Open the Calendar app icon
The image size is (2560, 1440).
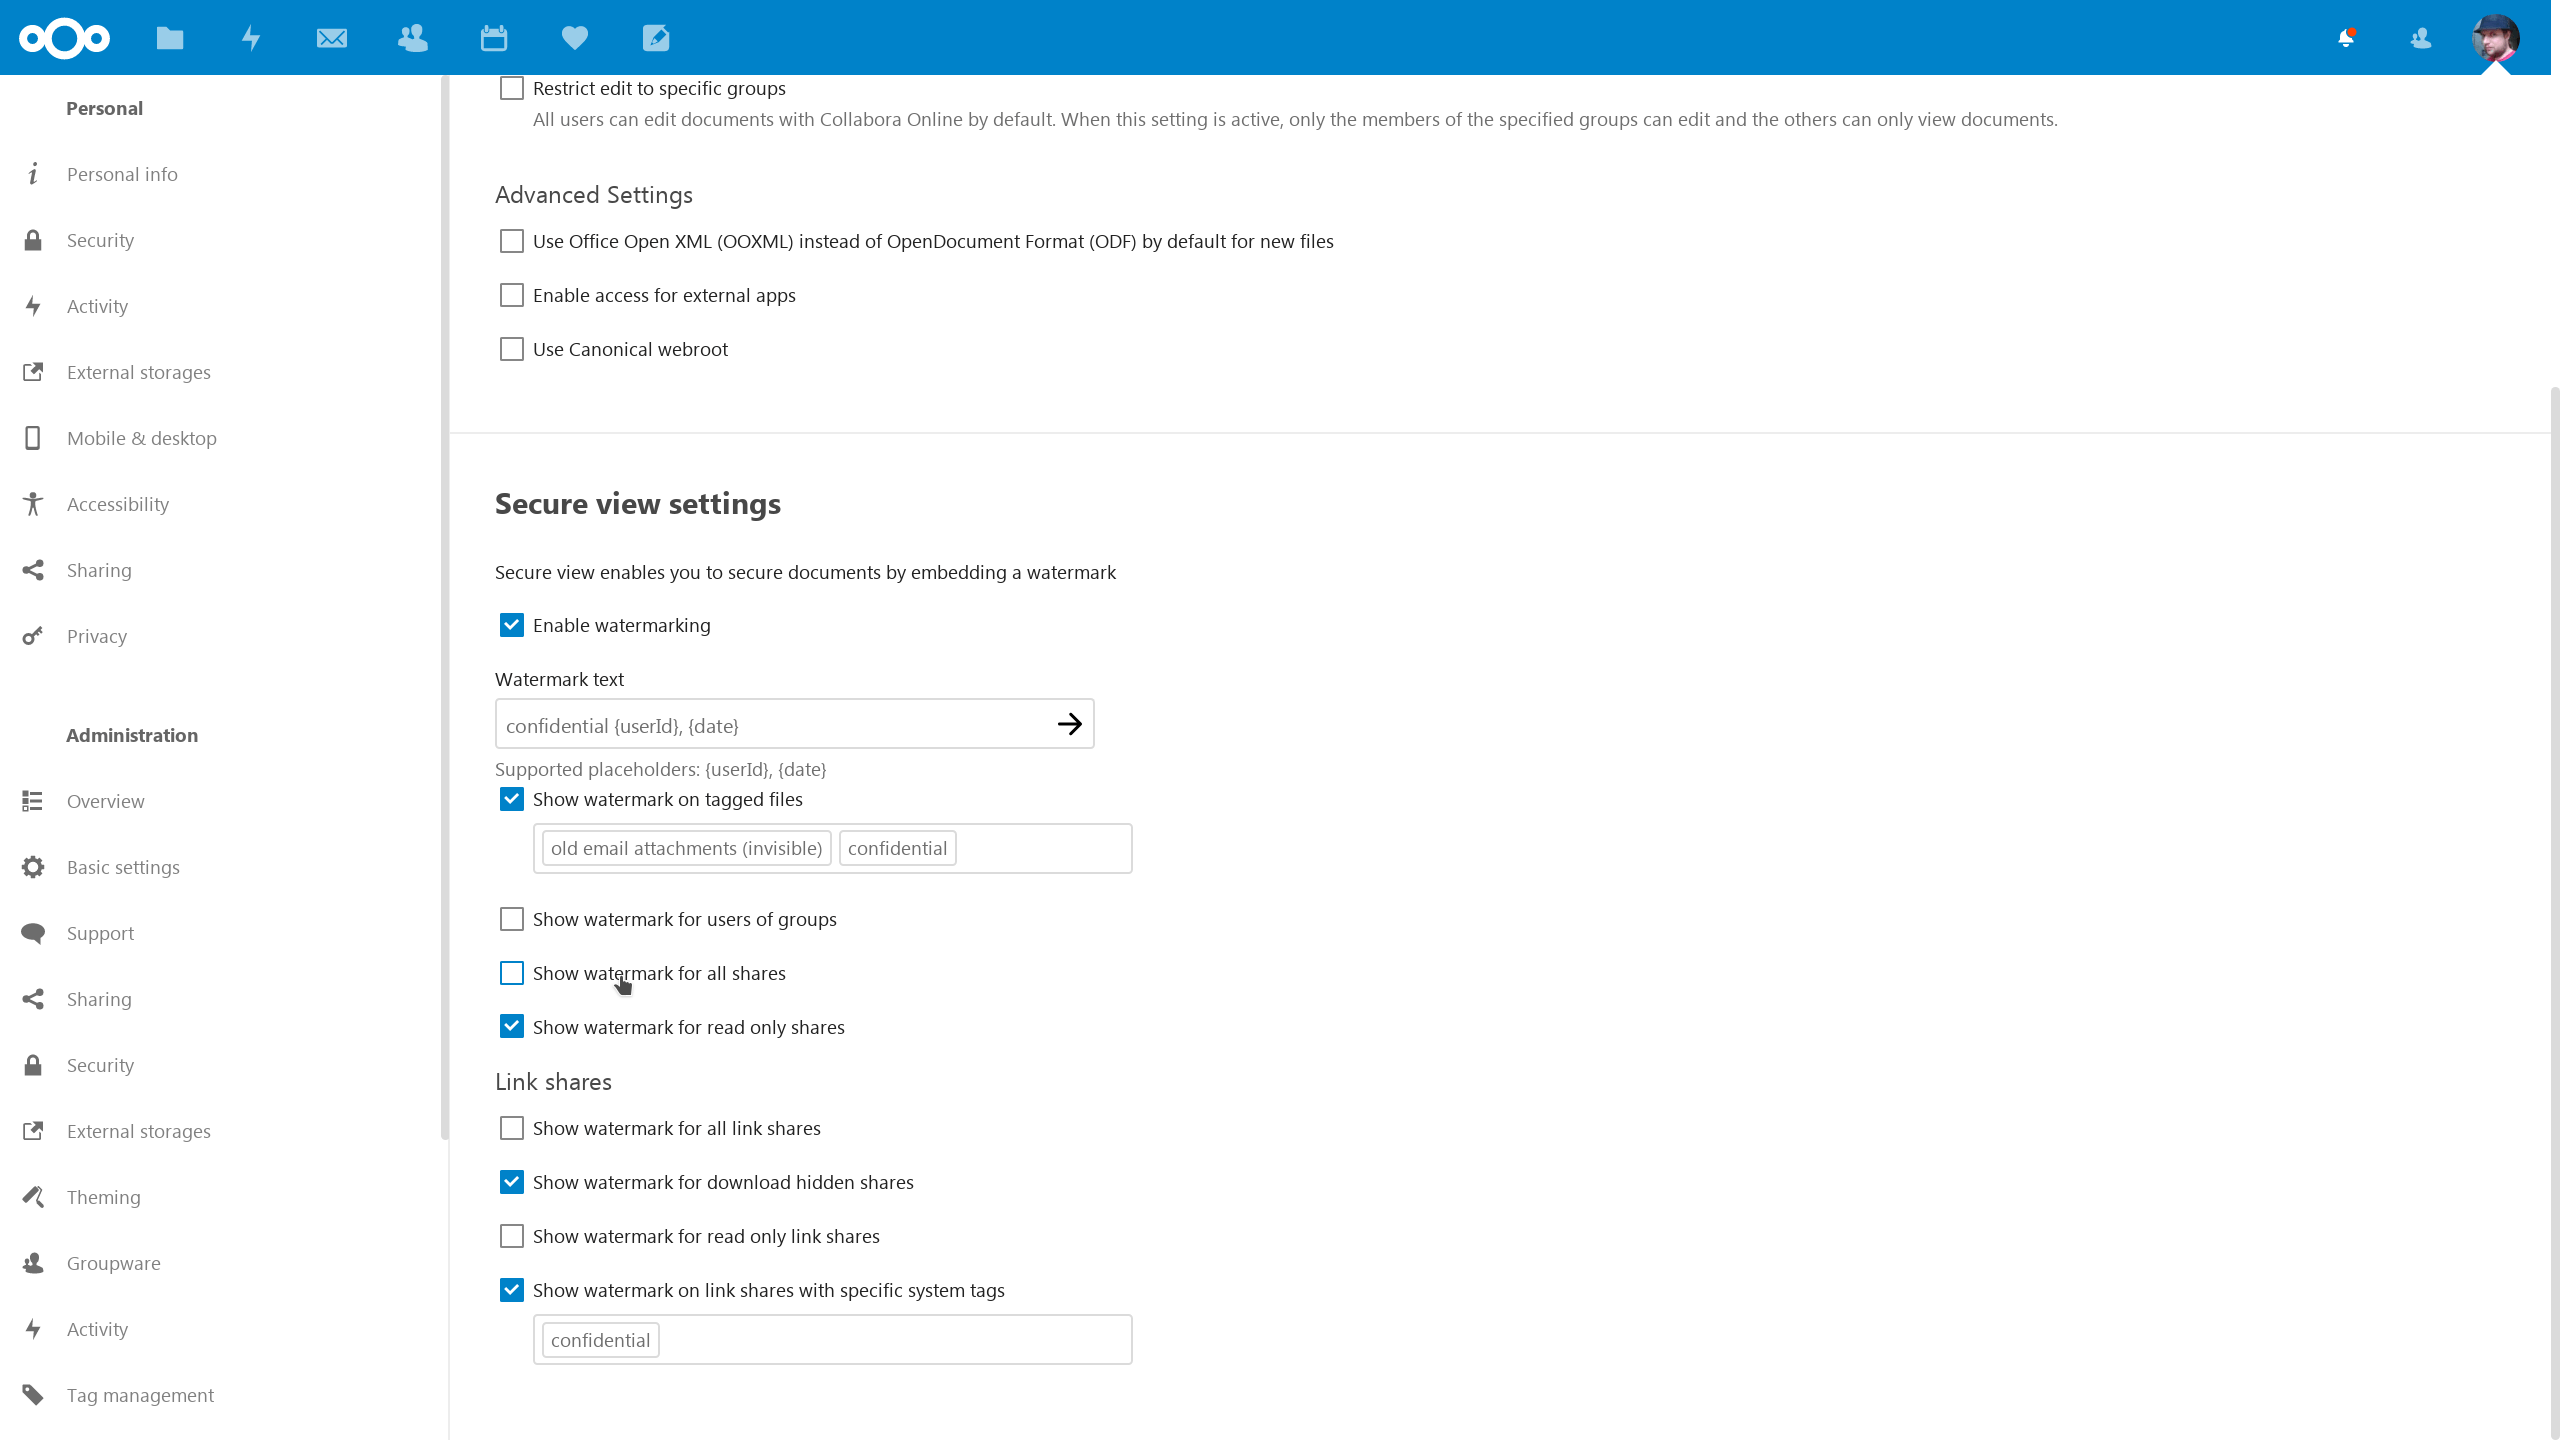pyautogui.click(x=494, y=38)
